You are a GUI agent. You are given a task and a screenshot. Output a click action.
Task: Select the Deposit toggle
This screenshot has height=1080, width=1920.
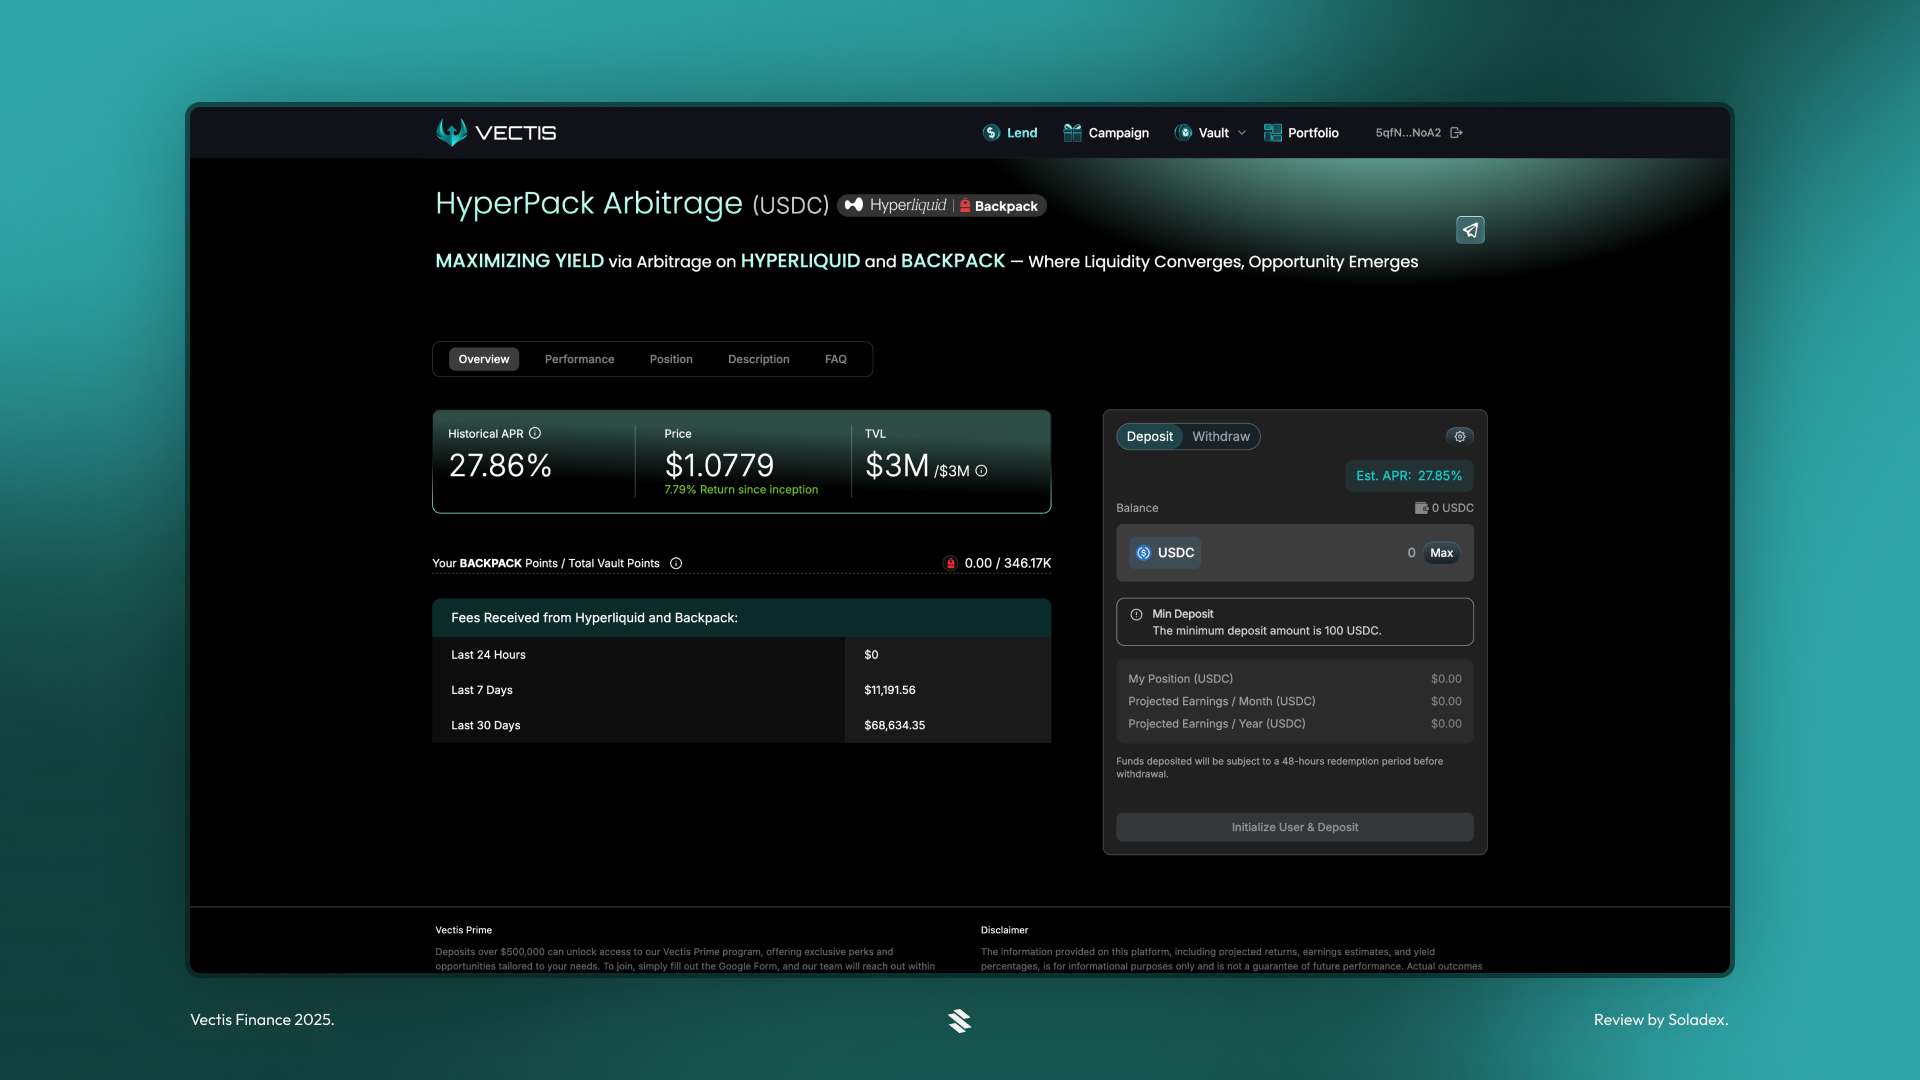[1150, 437]
